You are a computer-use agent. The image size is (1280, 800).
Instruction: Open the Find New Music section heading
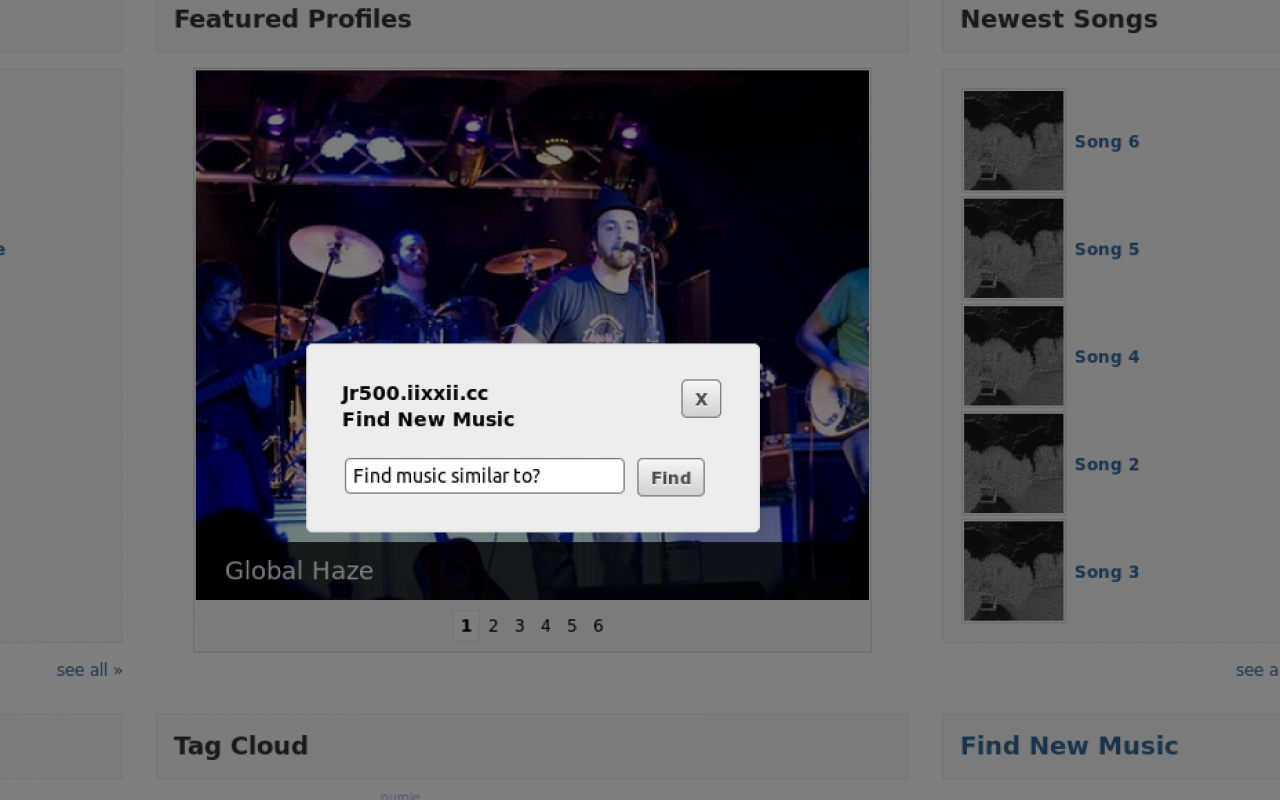click(1069, 746)
